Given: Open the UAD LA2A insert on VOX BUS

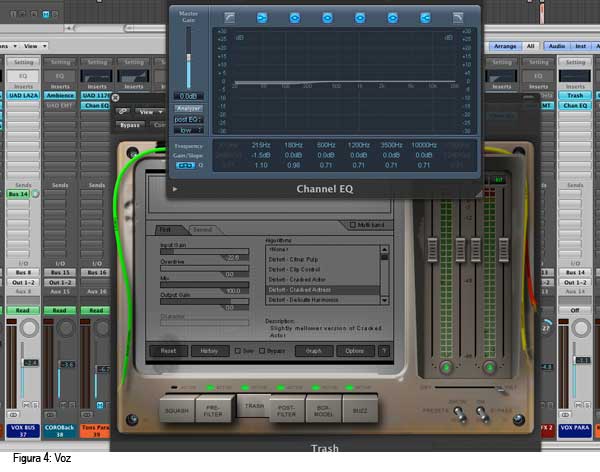Looking at the screenshot, I should [23, 95].
